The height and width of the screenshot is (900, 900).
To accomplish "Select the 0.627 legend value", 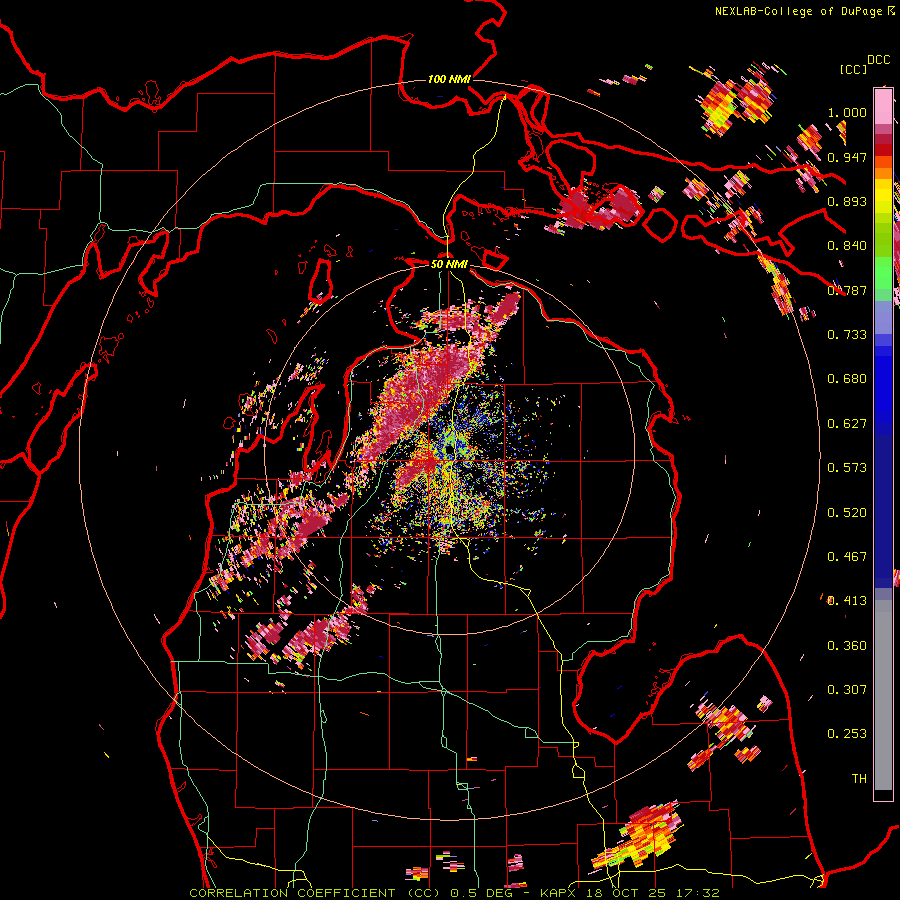I will pyautogui.click(x=847, y=424).
